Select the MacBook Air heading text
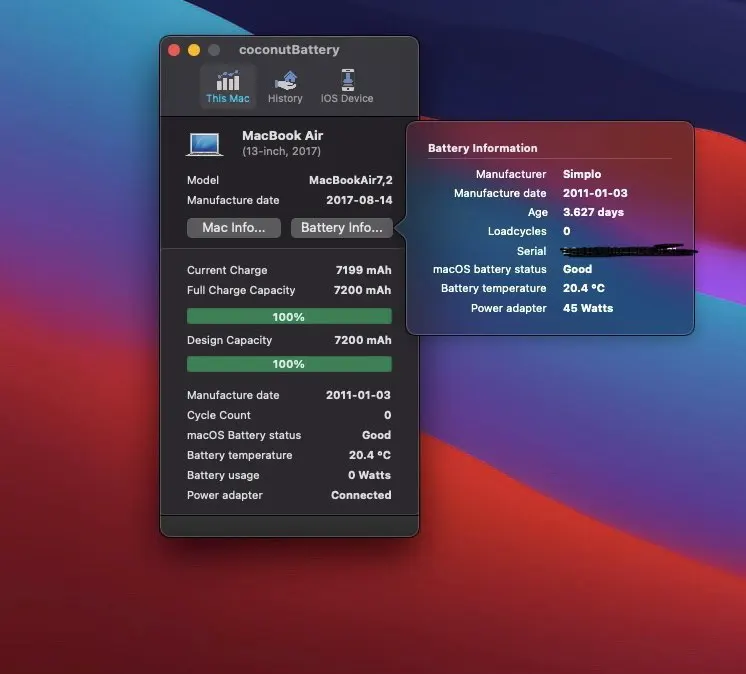 tap(283, 136)
